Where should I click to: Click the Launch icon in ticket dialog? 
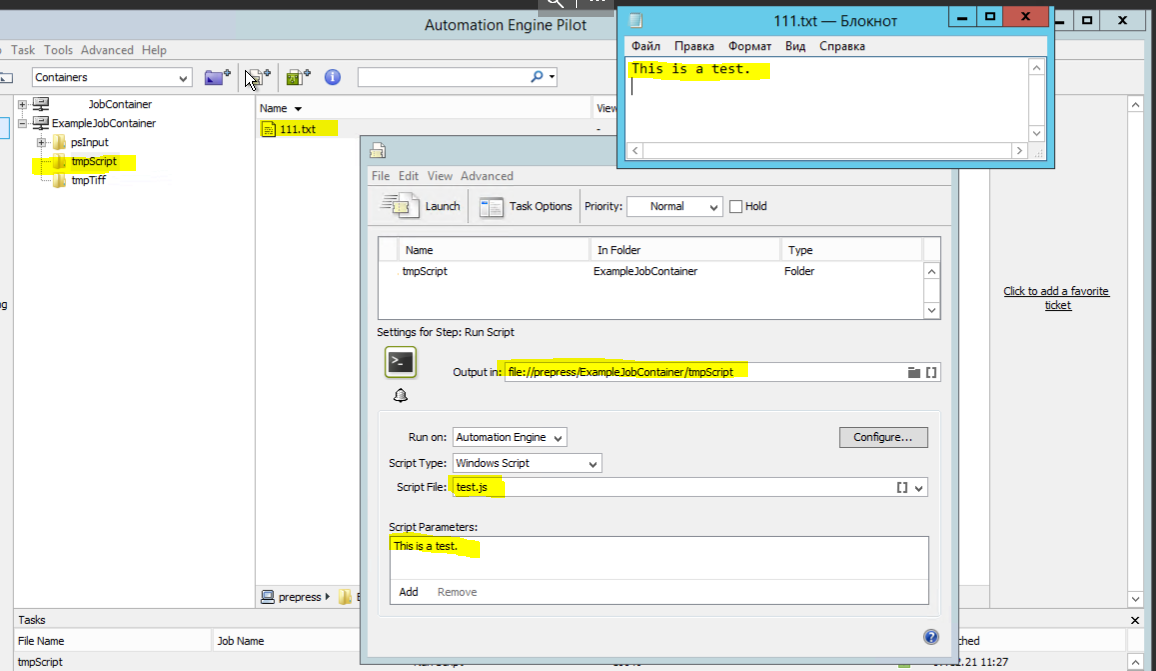coord(400,206)
